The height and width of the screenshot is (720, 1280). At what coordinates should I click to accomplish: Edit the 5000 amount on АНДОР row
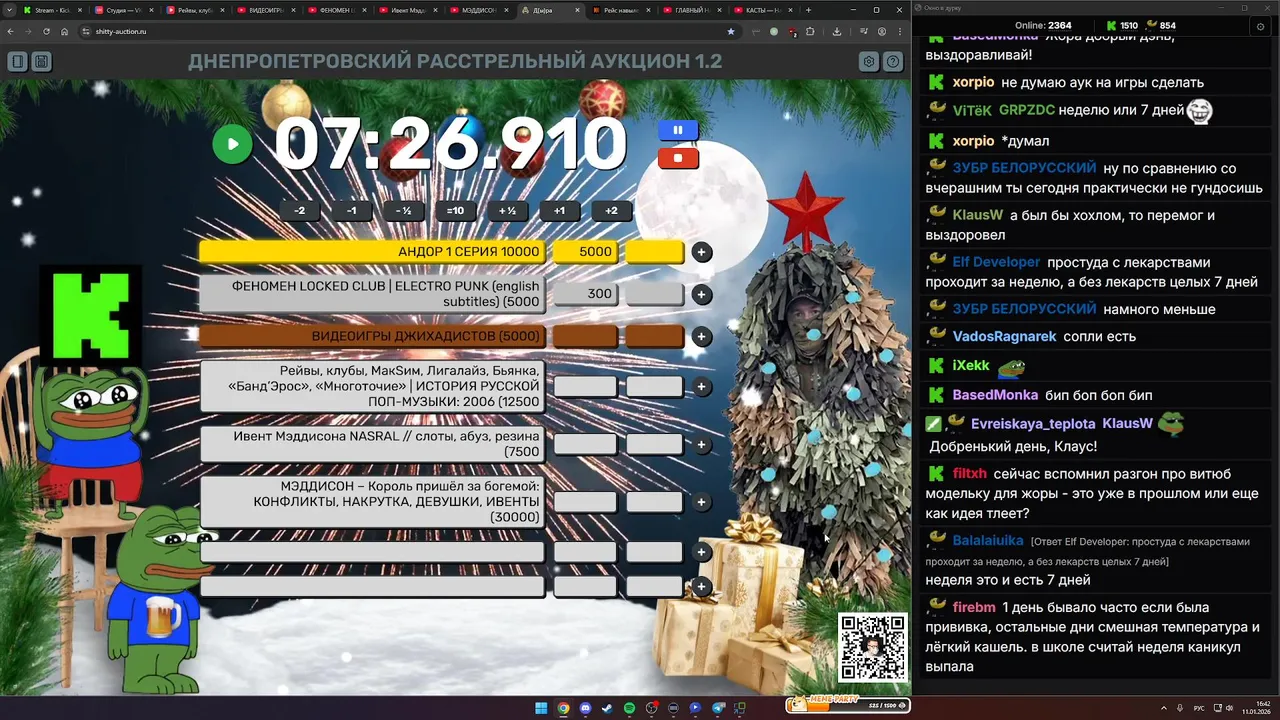tap(585, 252)
